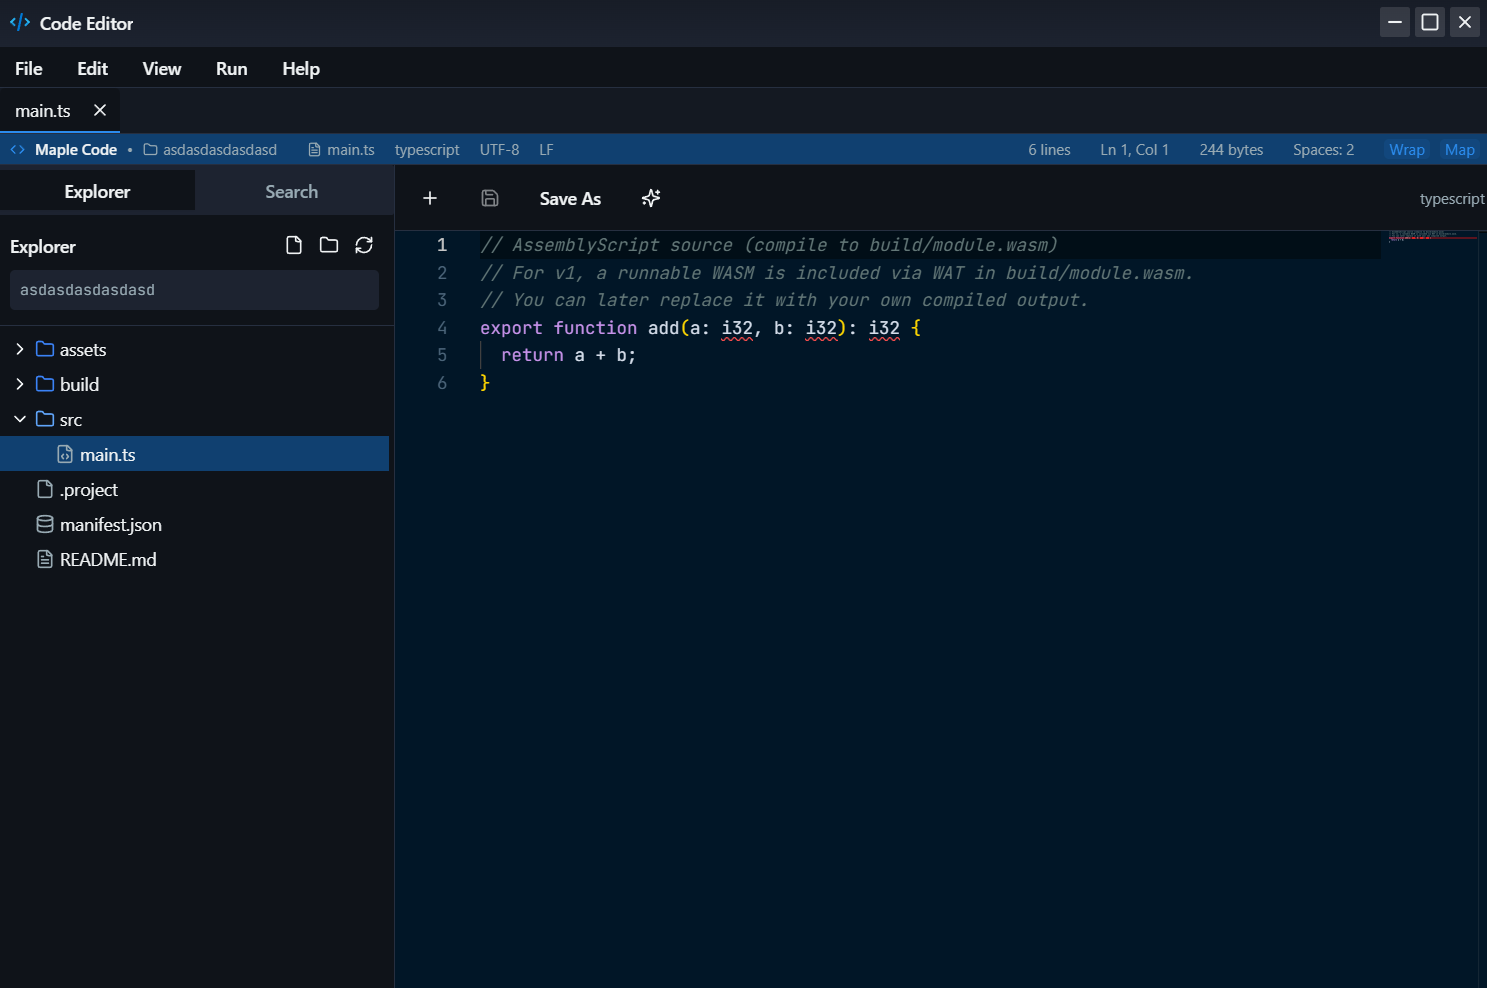
Task: Click the Save As button
Action: (570, 198)
